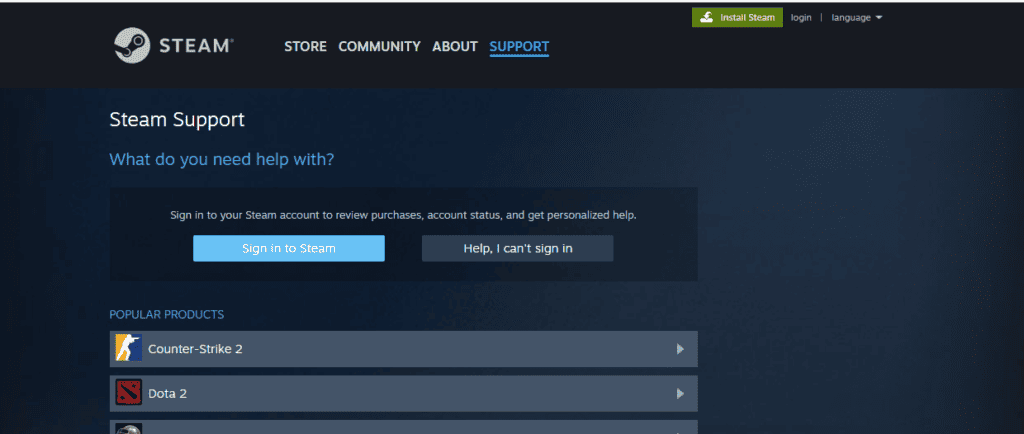Click the Counter-Strike 2 game icon
The image size is (1024, 434).
[129, 349]
